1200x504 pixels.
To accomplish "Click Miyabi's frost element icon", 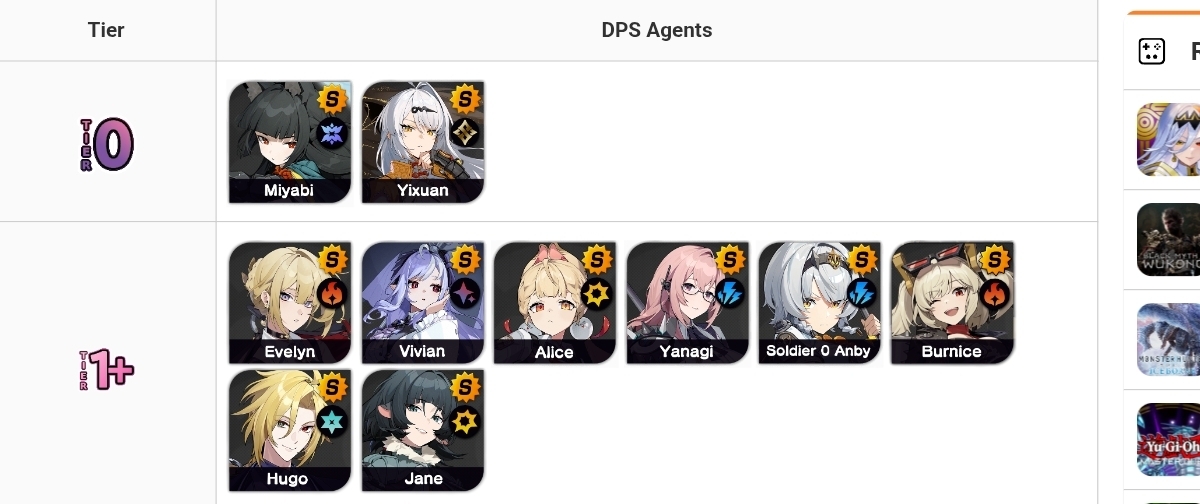I will (331, 133).
